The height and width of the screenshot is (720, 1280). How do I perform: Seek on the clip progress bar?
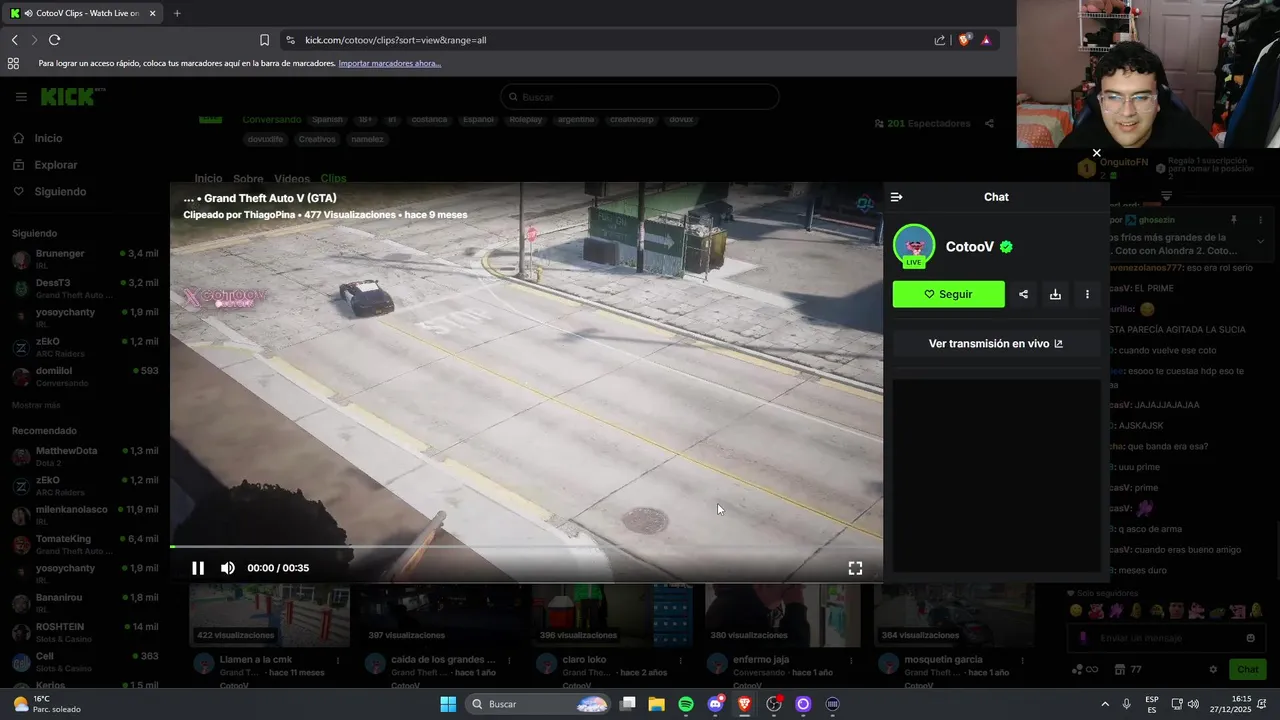coord(526,546)
